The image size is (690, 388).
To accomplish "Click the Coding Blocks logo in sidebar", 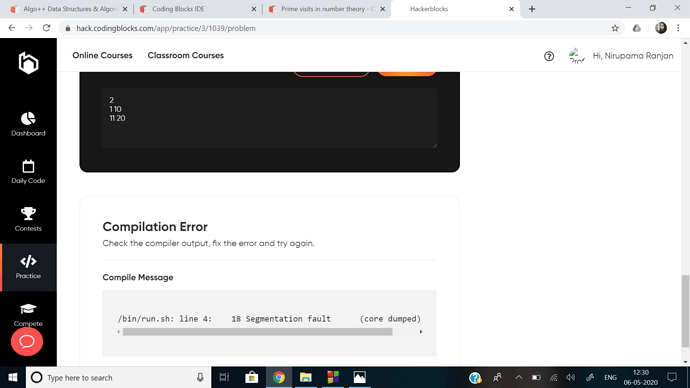I will 28,63.
